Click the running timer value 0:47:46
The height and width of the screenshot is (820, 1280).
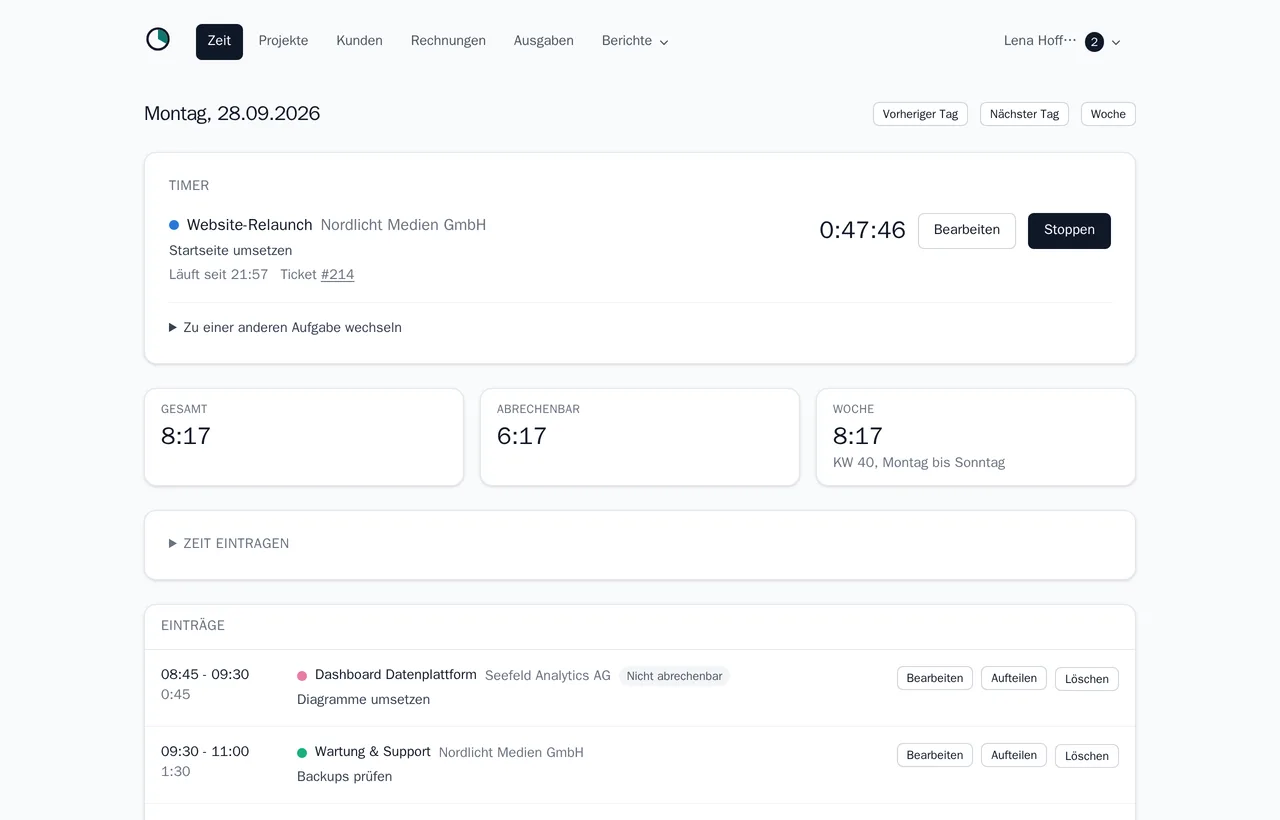click(x=862, y=231)
